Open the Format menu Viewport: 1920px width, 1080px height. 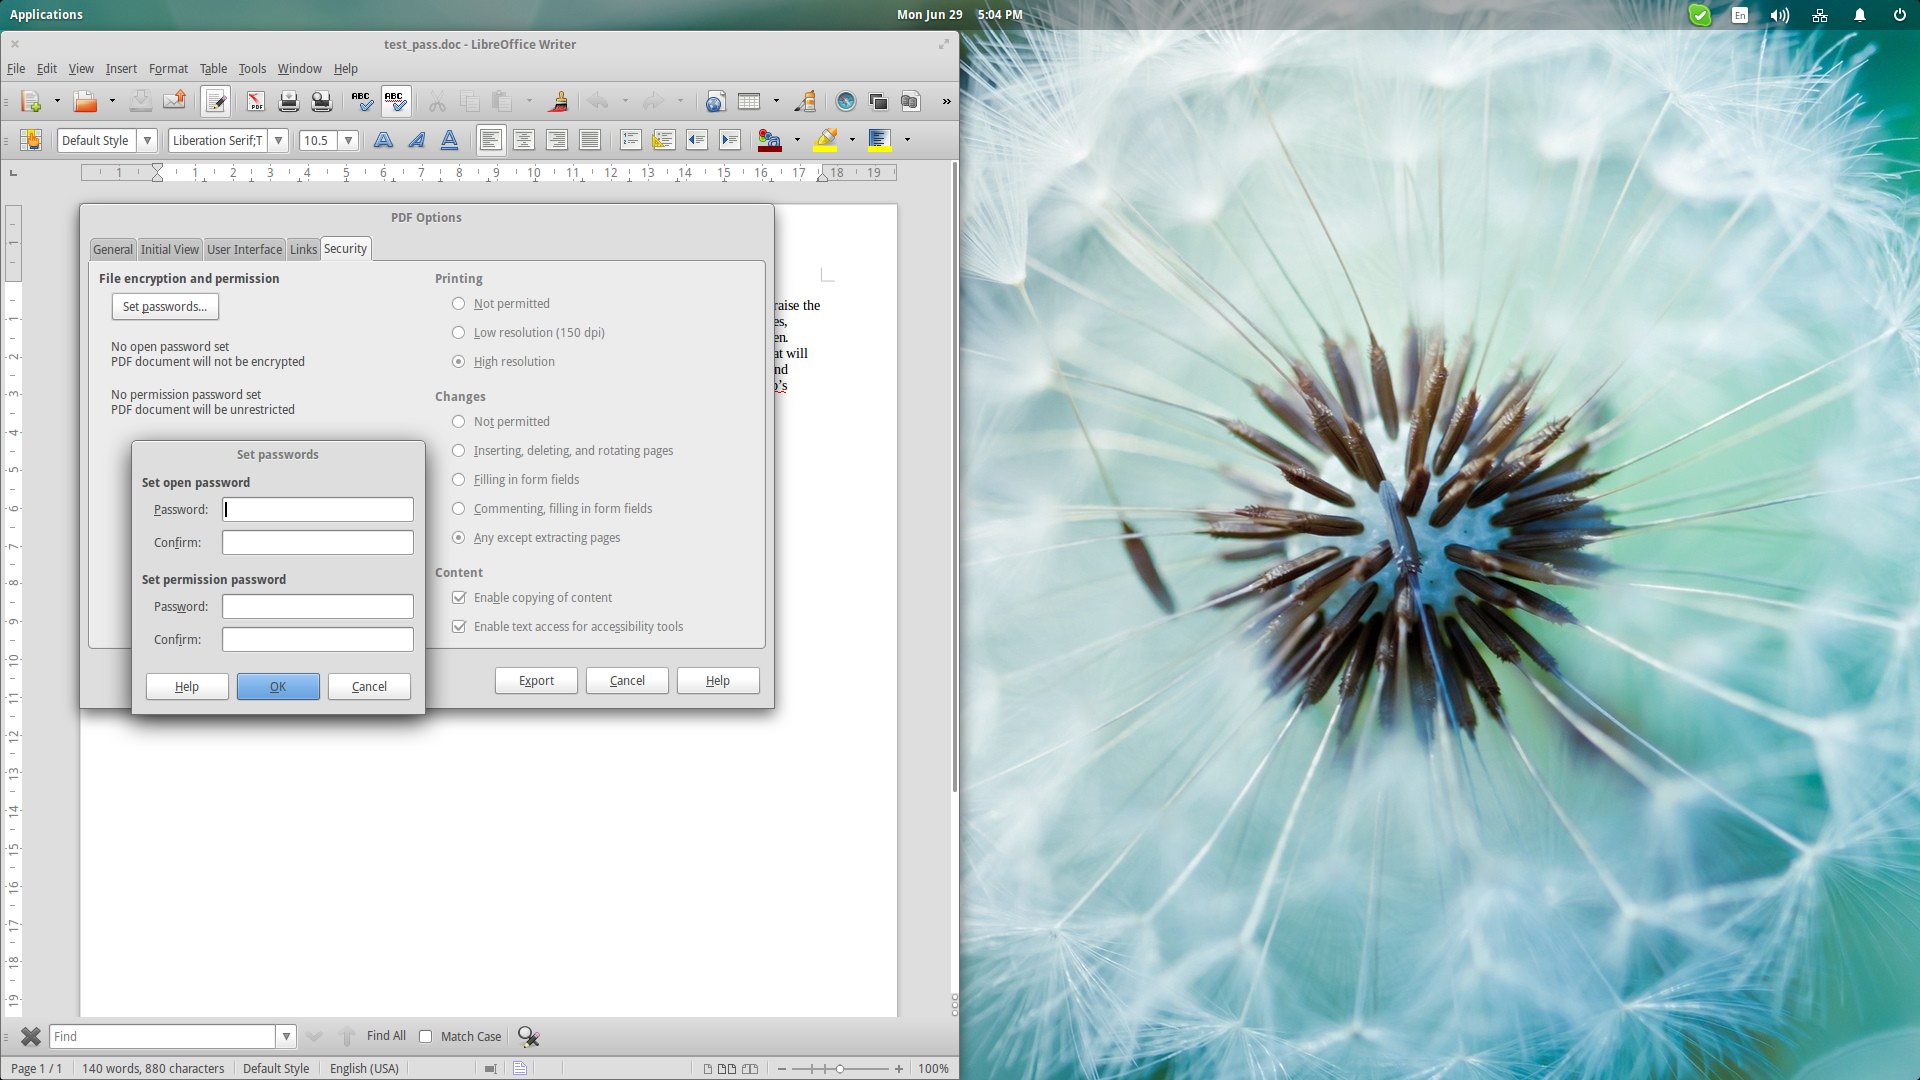tap(168, 69)
